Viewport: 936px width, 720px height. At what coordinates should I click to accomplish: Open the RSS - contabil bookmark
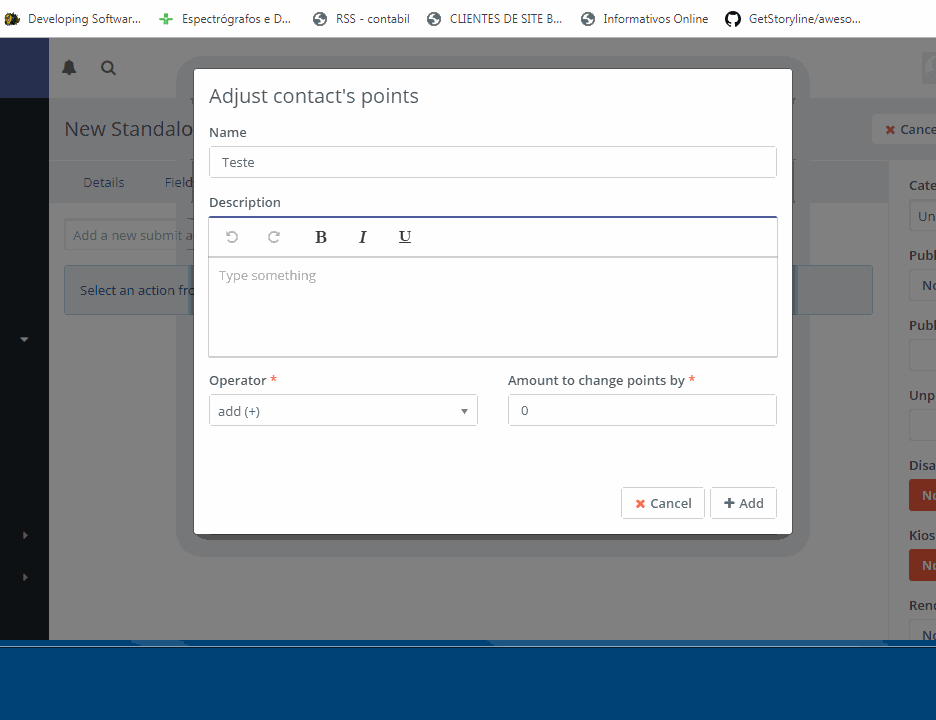362,19
